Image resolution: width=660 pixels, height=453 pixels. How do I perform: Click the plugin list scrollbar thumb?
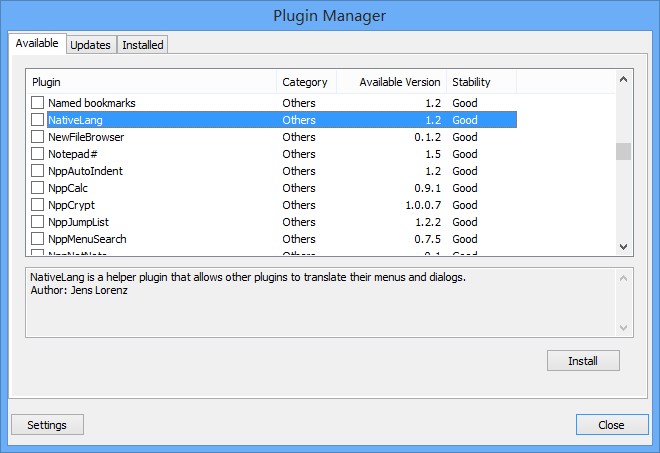click(624, 152)
